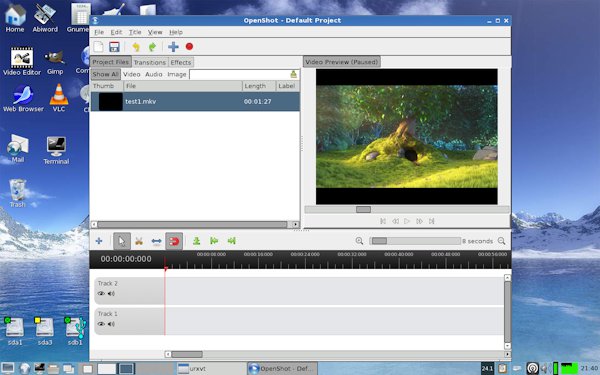Add a marker on the timeline
The width and height of the screenshot is (600, 375).
click(197, 241)
